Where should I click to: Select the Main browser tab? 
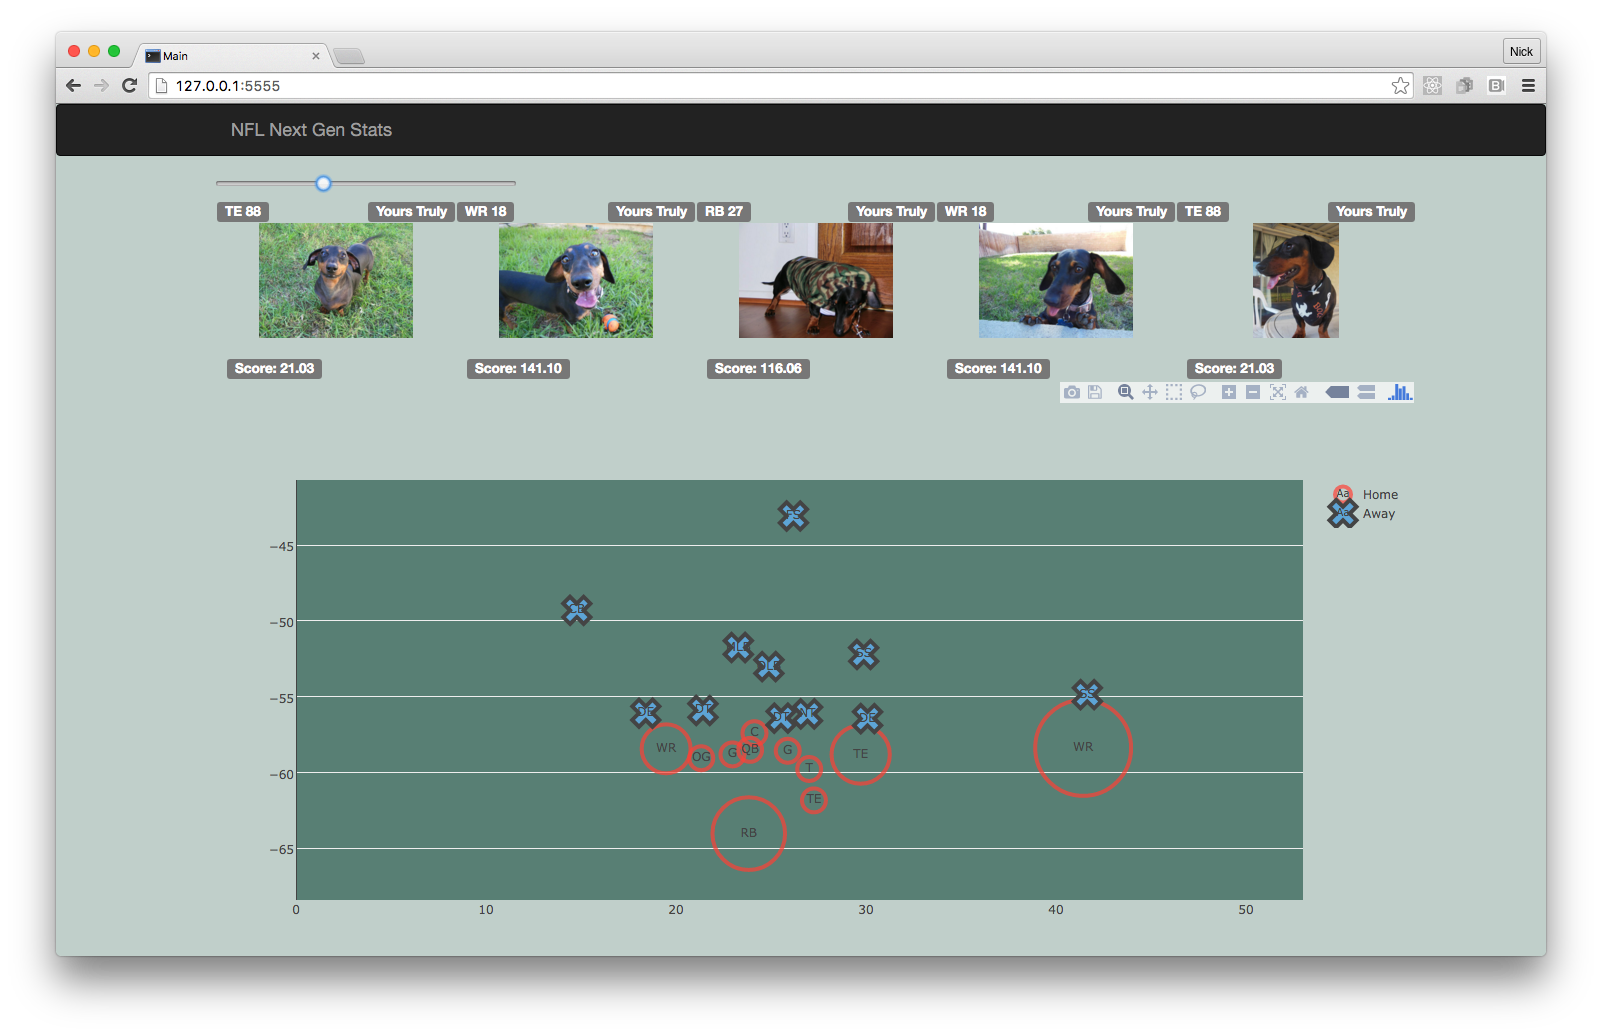(x=232, y=56)
